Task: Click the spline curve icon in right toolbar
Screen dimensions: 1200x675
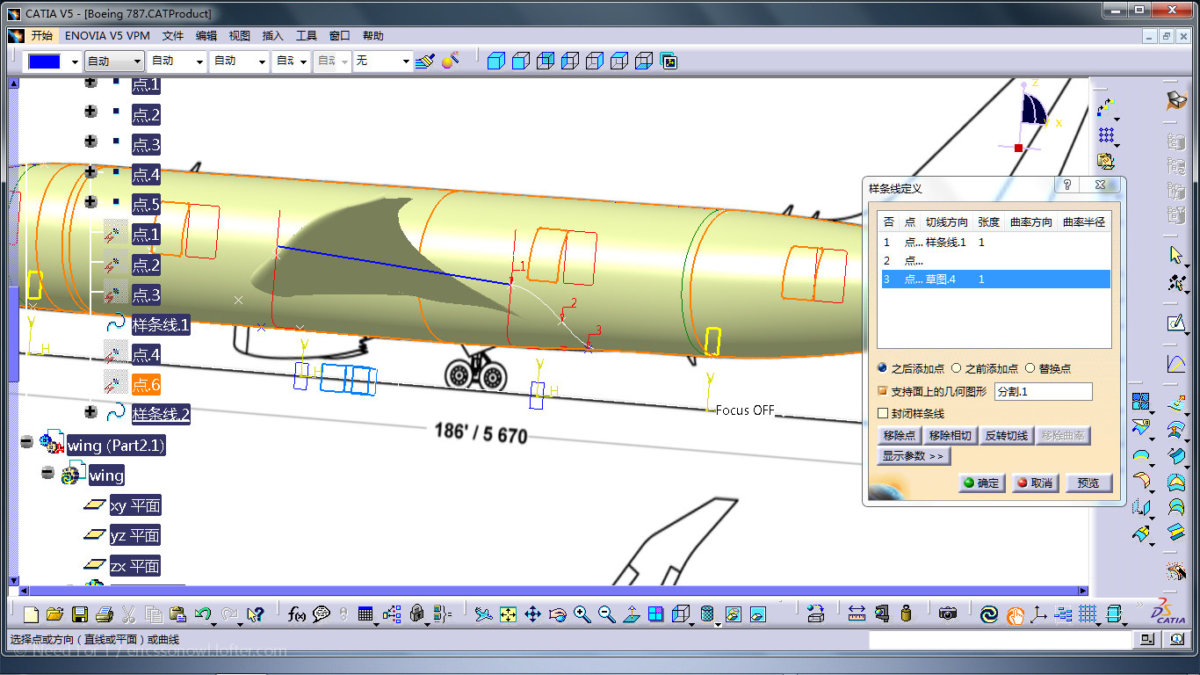Action: tap(1176, 364)
